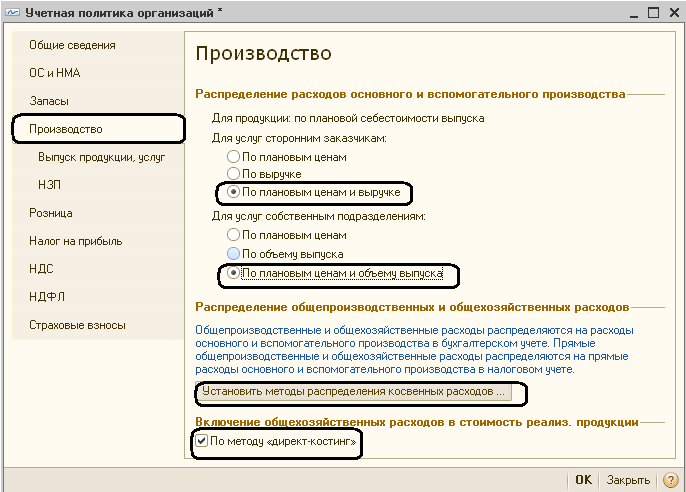Click the label 'Для услуг сторонним заказчикам:'

299,139
